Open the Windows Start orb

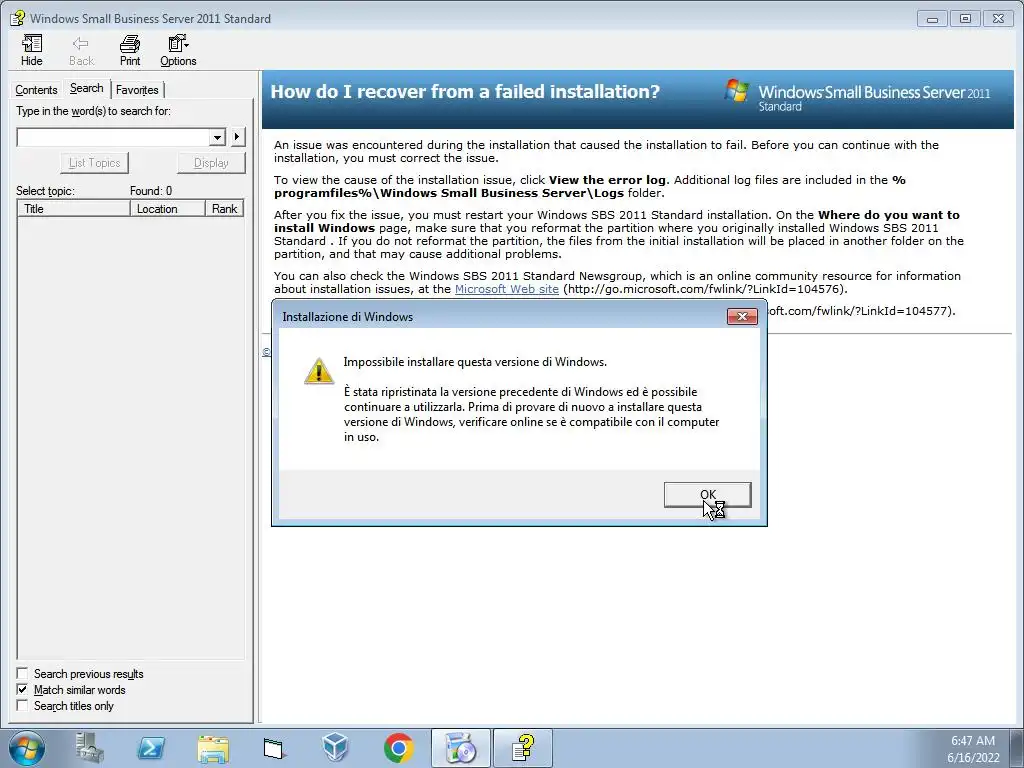point(27,748)
